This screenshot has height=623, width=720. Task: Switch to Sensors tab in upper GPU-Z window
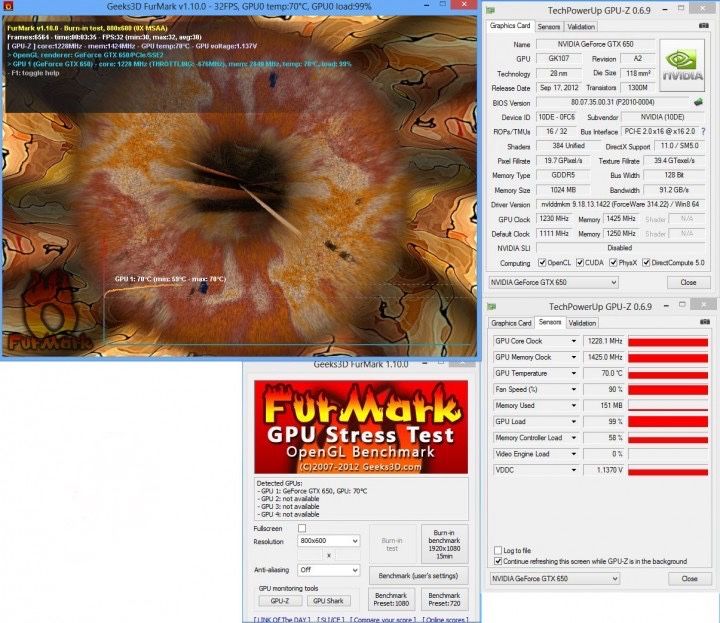[x=548, y=27]
